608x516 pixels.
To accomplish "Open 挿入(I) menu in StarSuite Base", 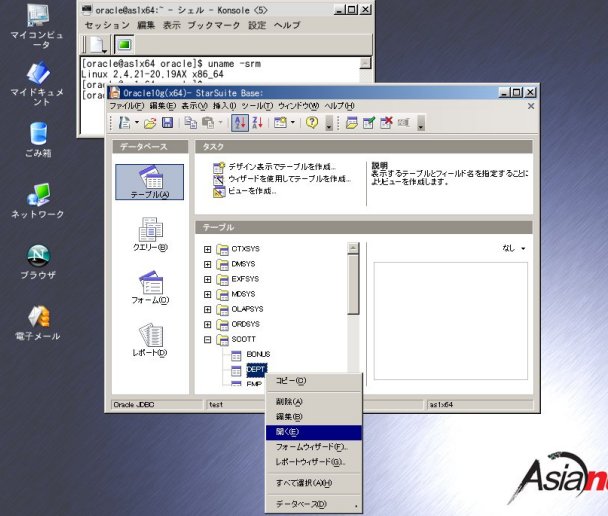I will point(224,106).
